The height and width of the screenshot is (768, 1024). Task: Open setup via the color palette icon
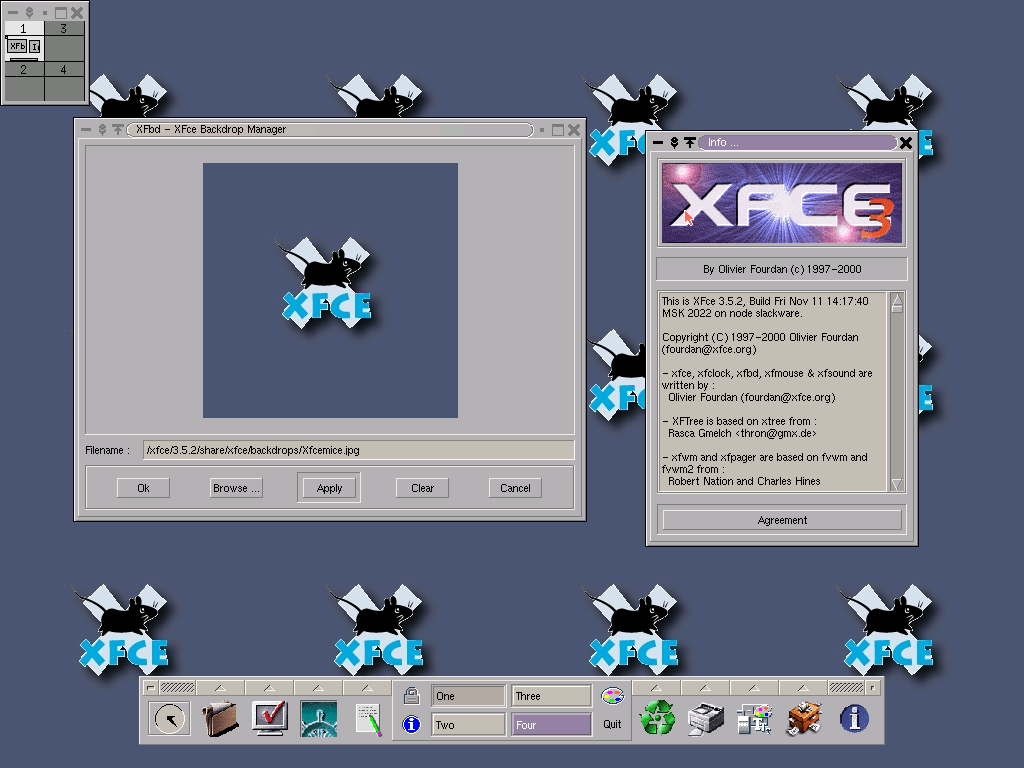613,696
